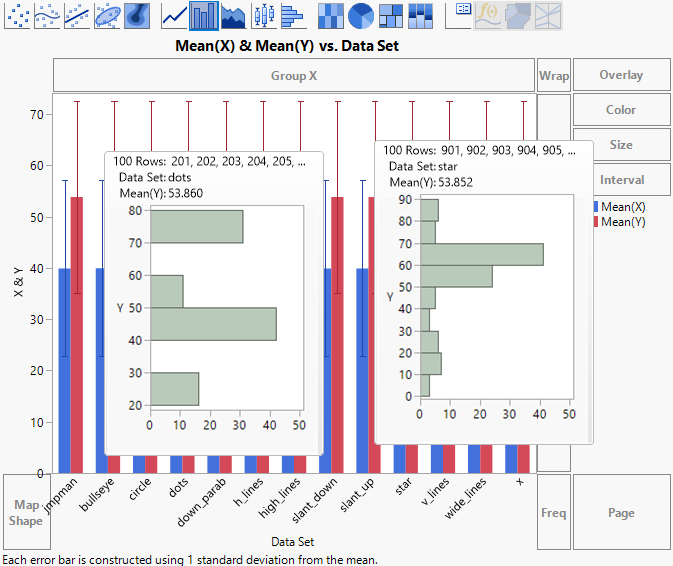Click the Wrap drop zone
673x566 pixels.
(x=554, y=76)
